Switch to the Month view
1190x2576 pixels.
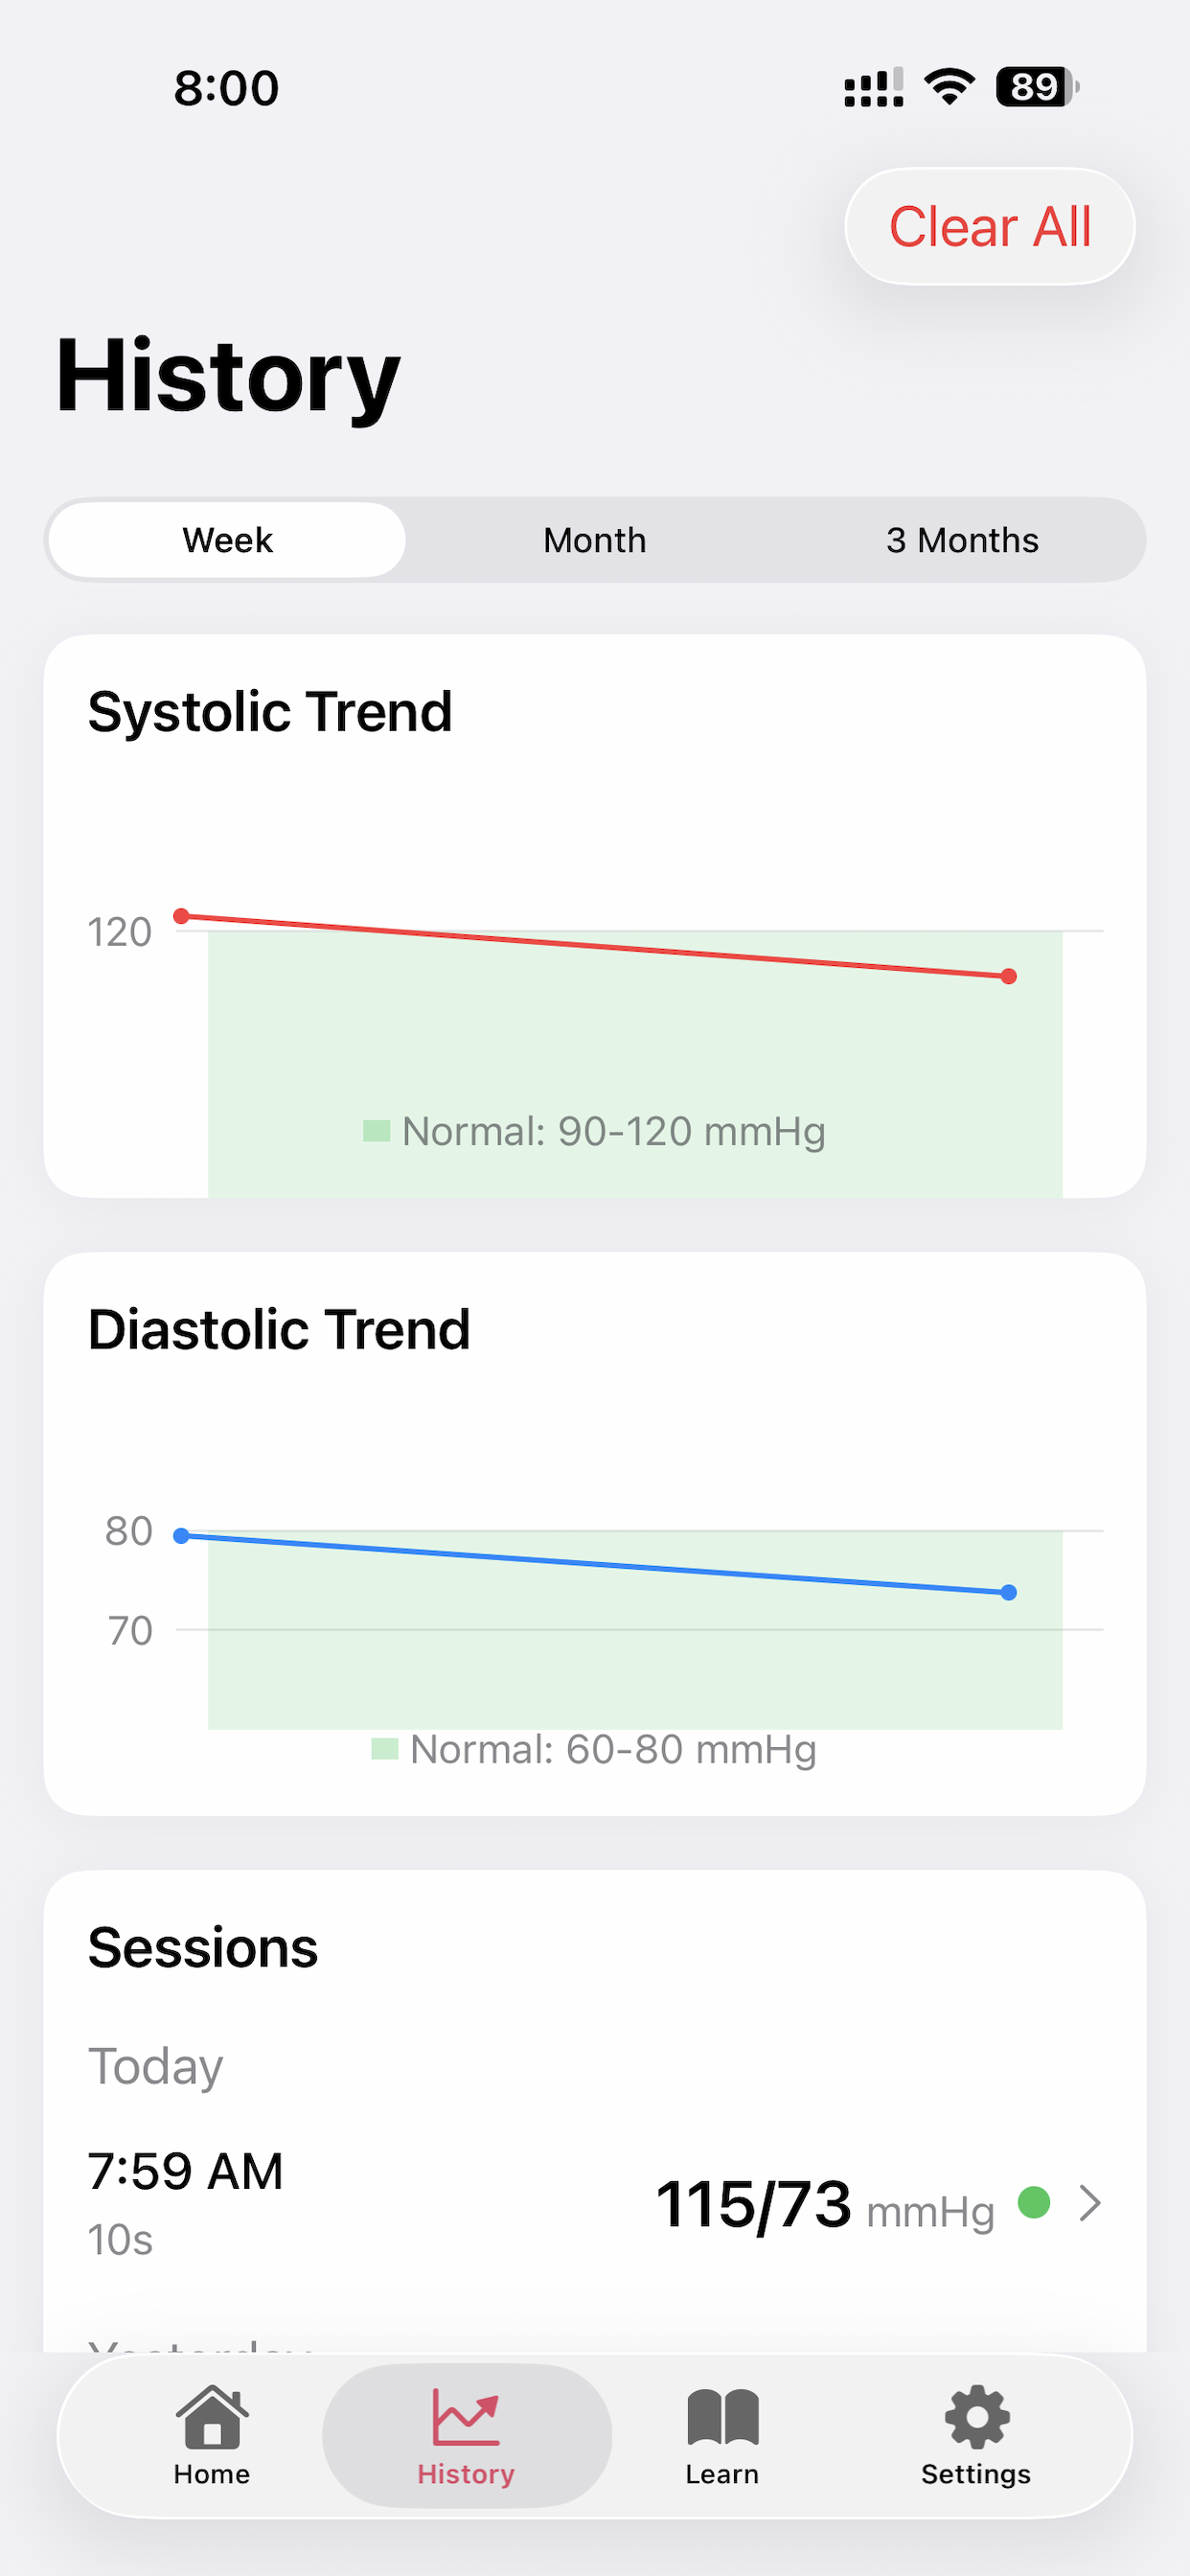click(595, 540)
